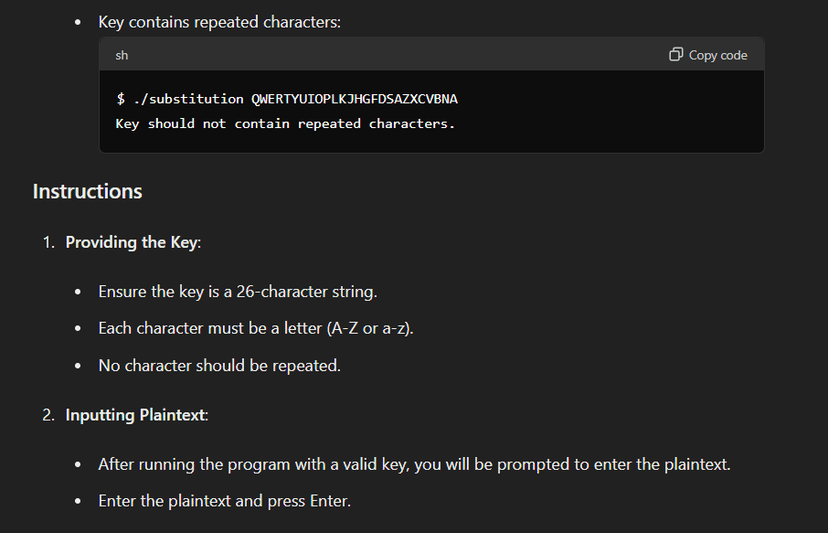The image size is (828, 533).
Task: Click the valid key prompt sentence
Action: pyautogui.click(x=415, y=464)
